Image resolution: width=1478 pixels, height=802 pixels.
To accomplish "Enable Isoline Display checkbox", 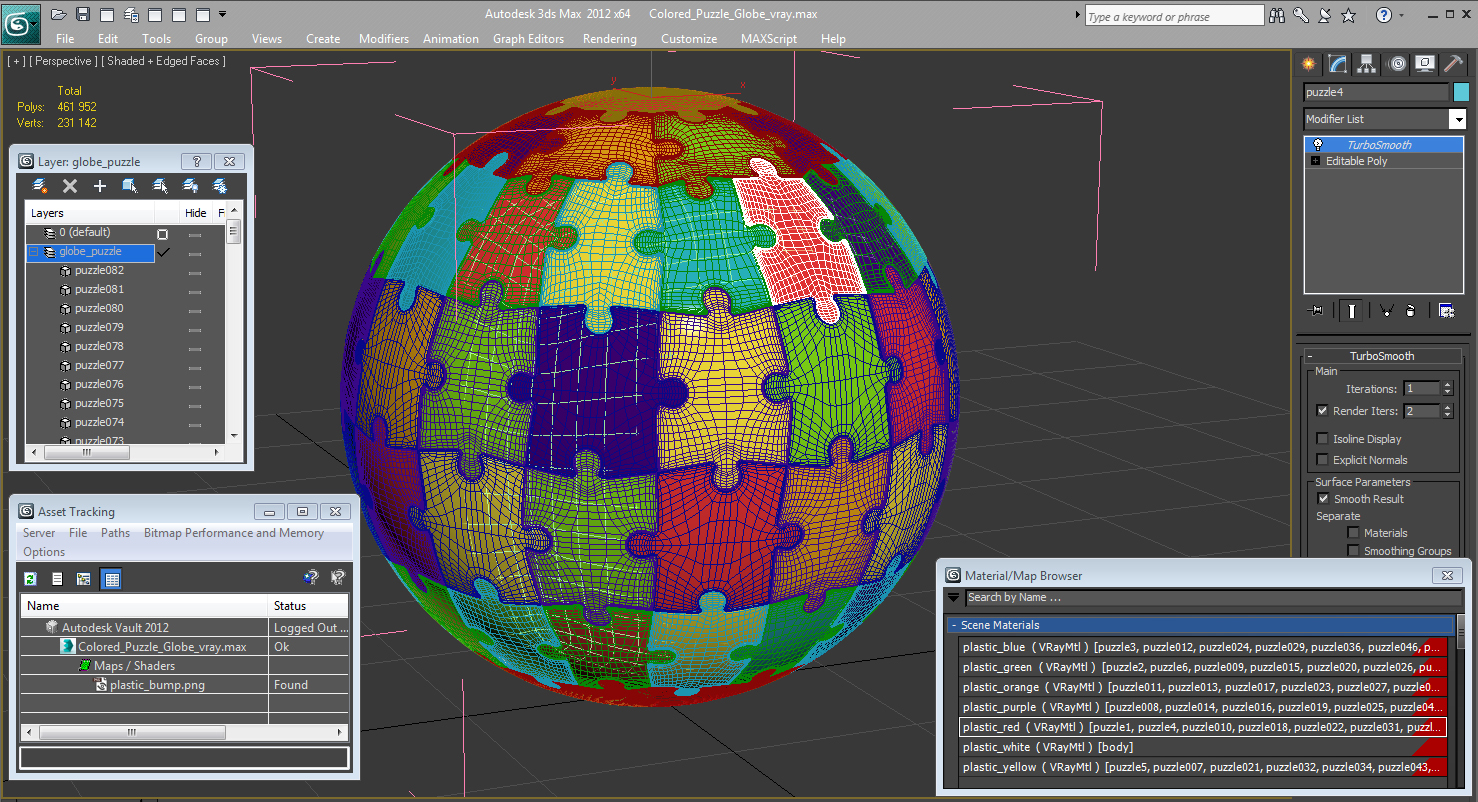I will pos(1323,439).
